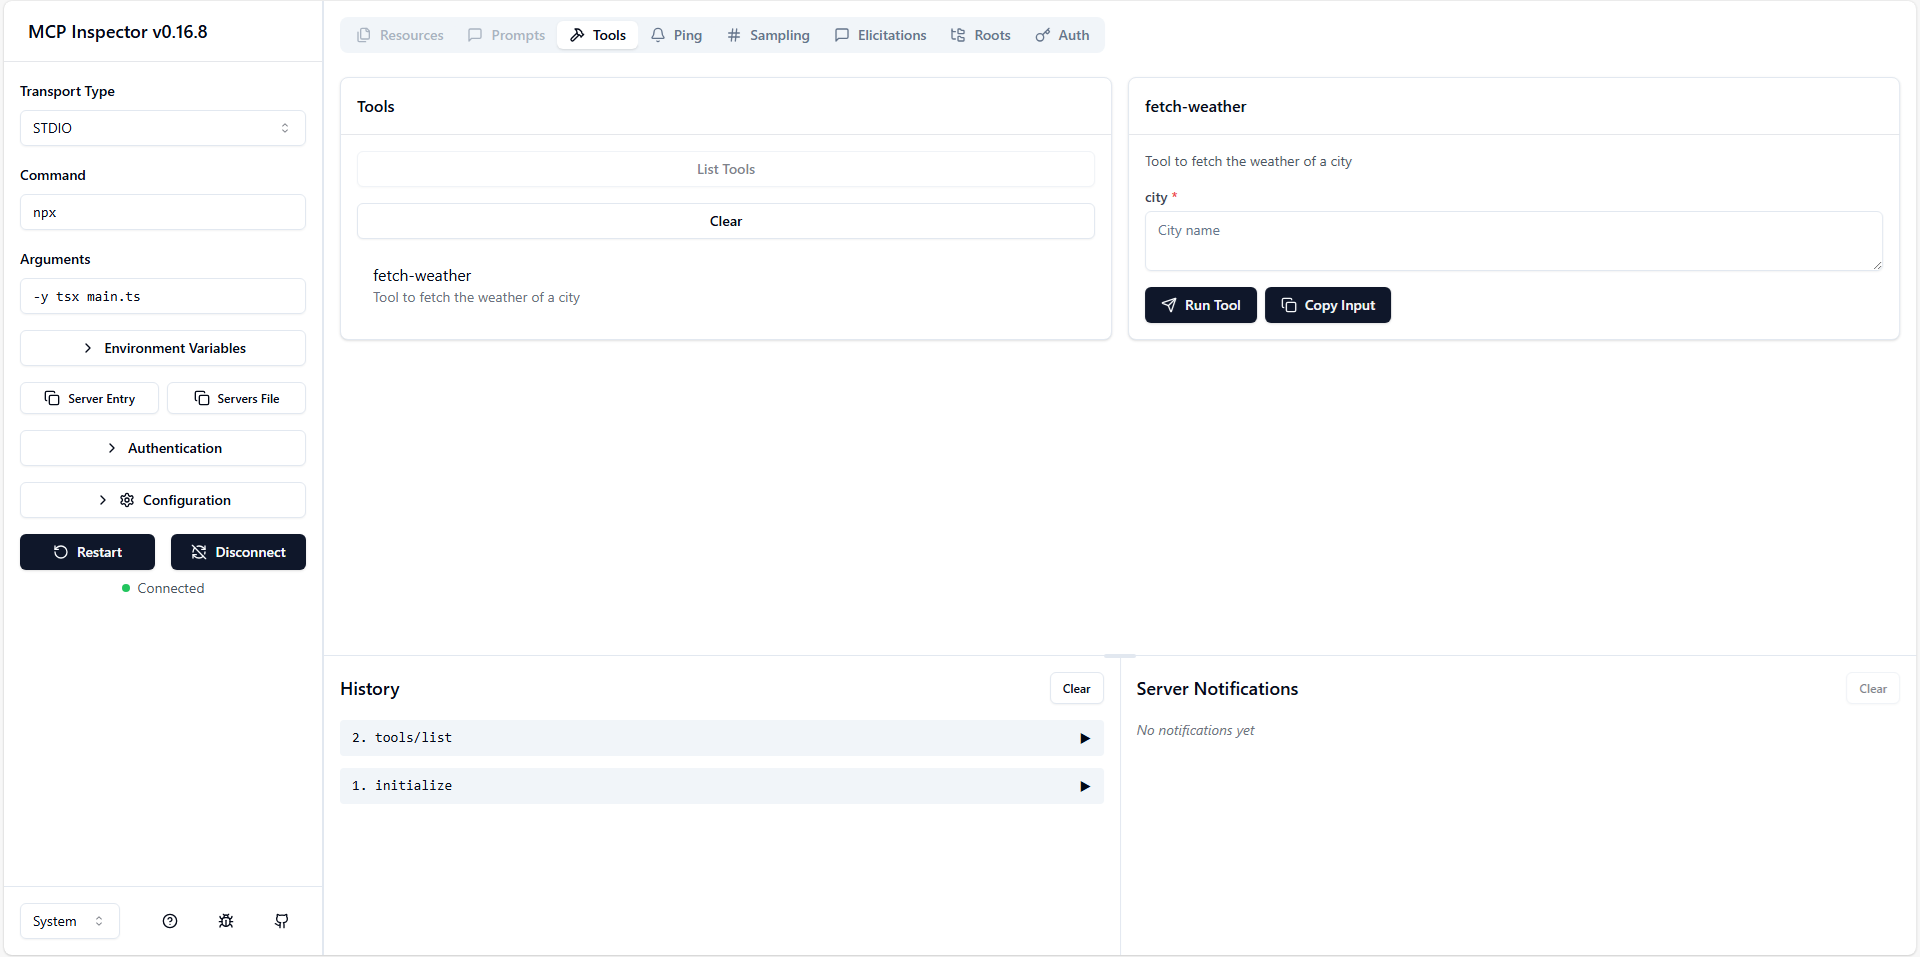Expand the tools/list history entry arrow
The image size is (1920, 957).
coord(1085,738)
